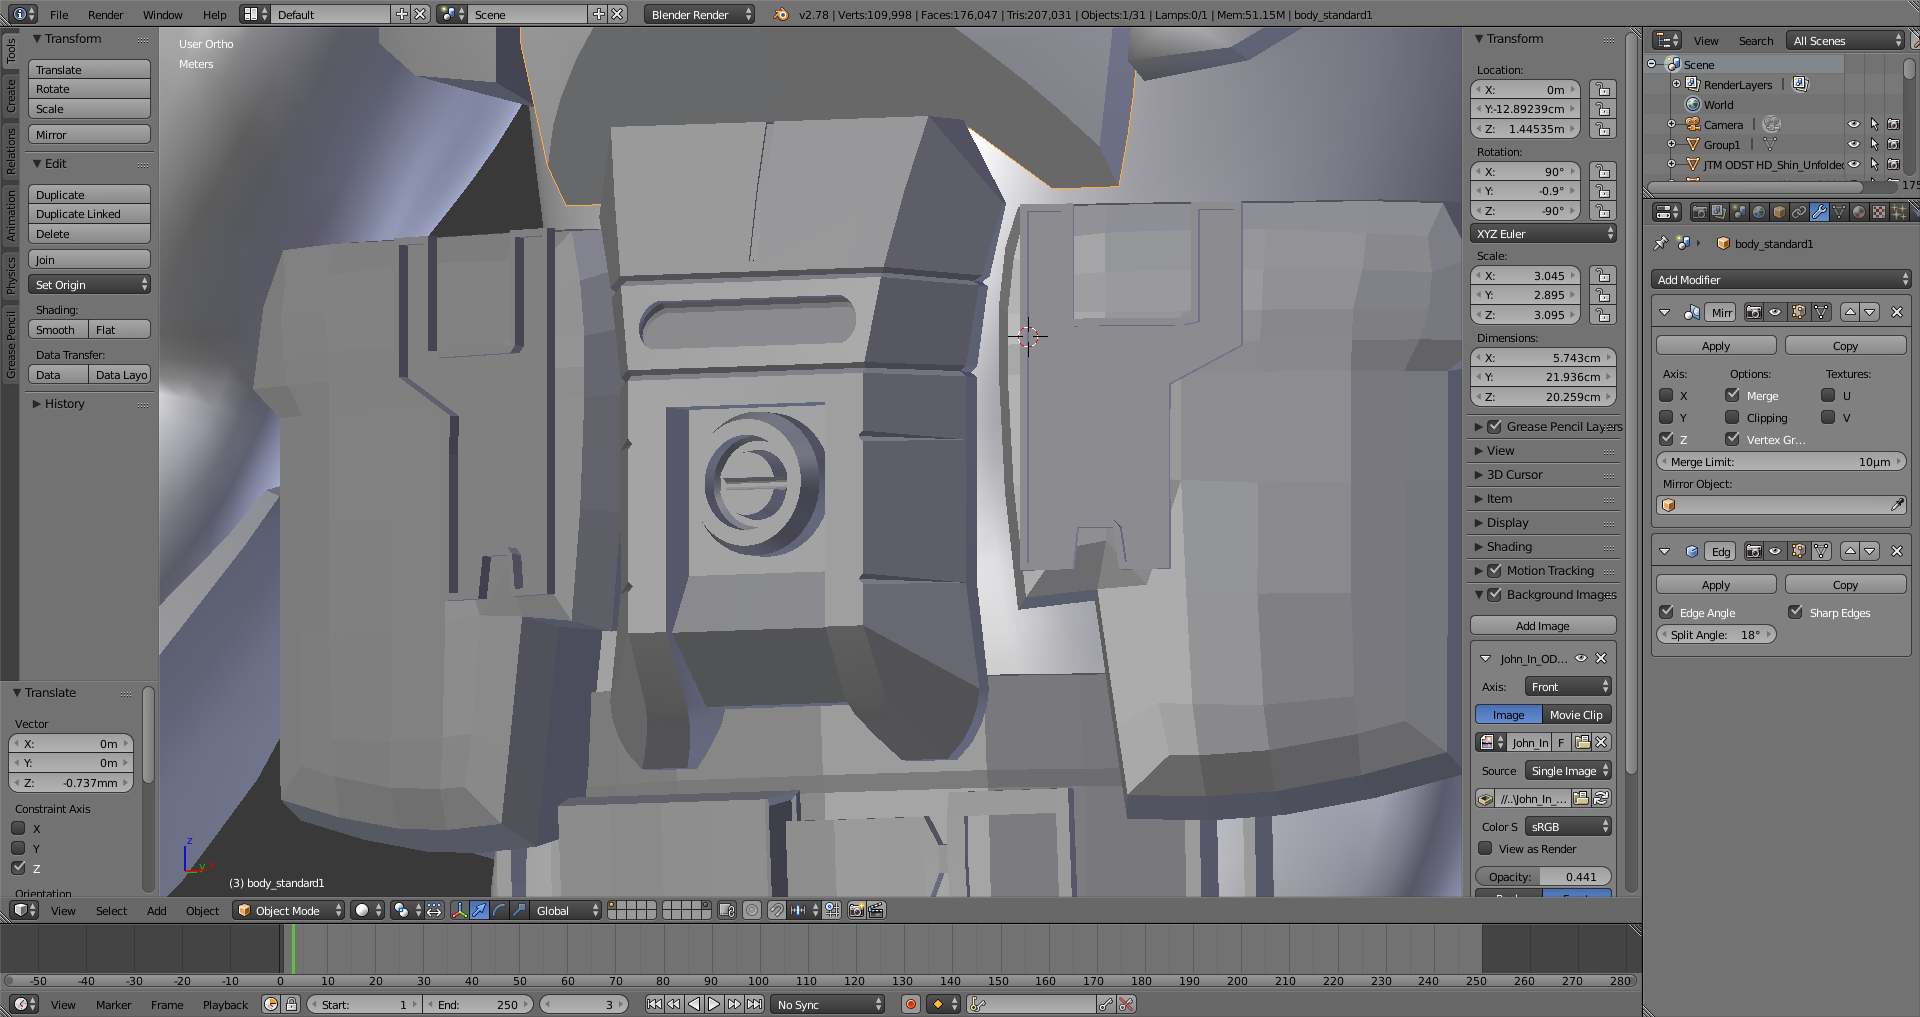1920x1017 pixels.
Task: Move the Edge Split modifier up
Action: [x=1850, y=551]
